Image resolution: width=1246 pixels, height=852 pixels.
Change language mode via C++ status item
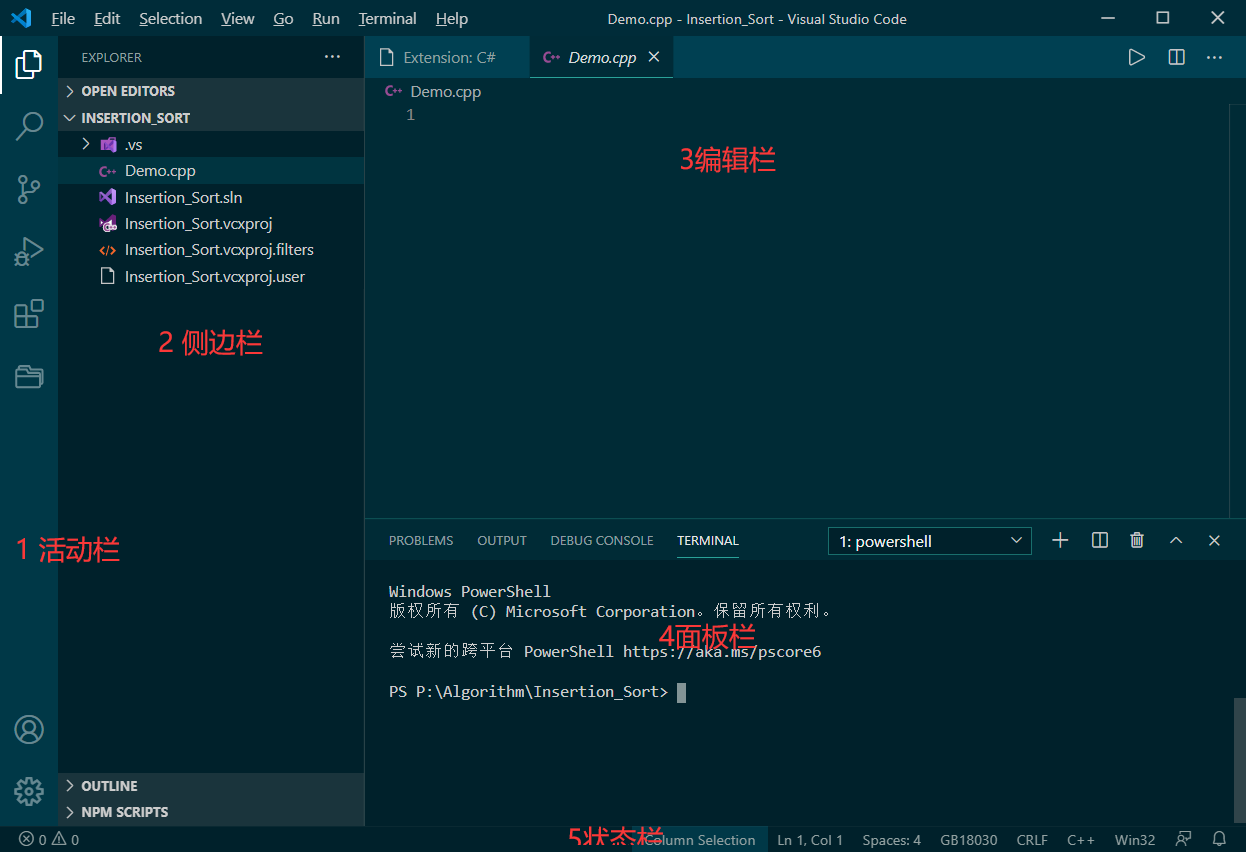(x=1081, y=840)
